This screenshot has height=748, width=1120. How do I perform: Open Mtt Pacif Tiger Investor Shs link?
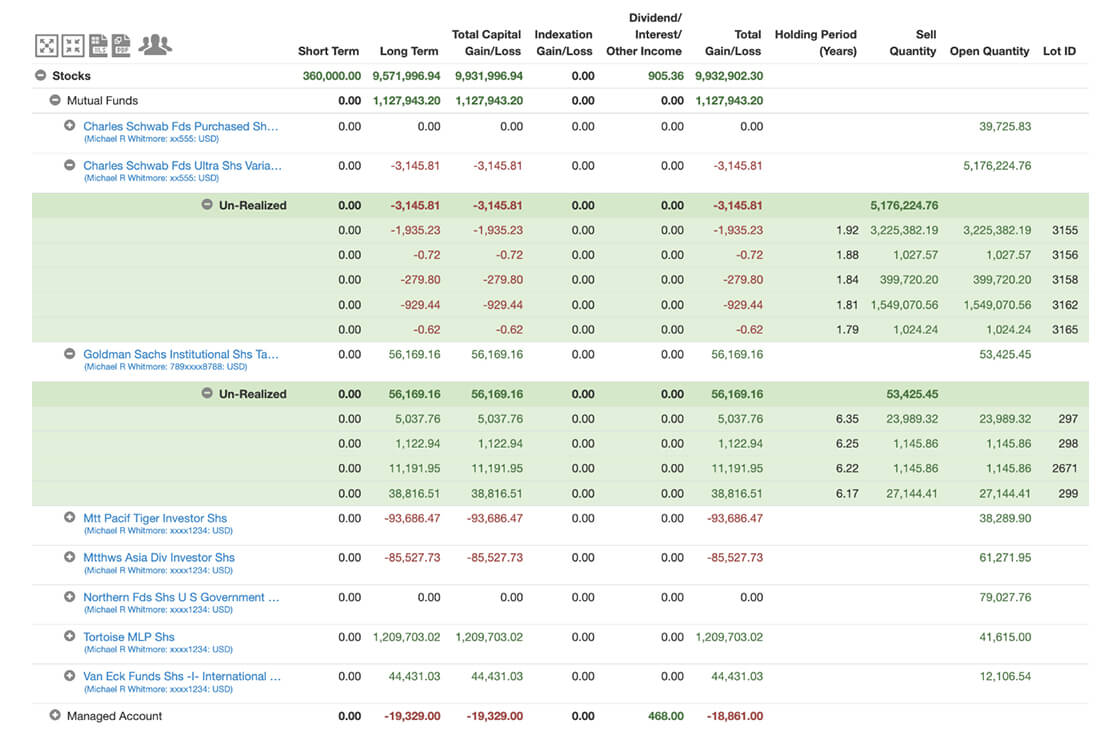155,518
